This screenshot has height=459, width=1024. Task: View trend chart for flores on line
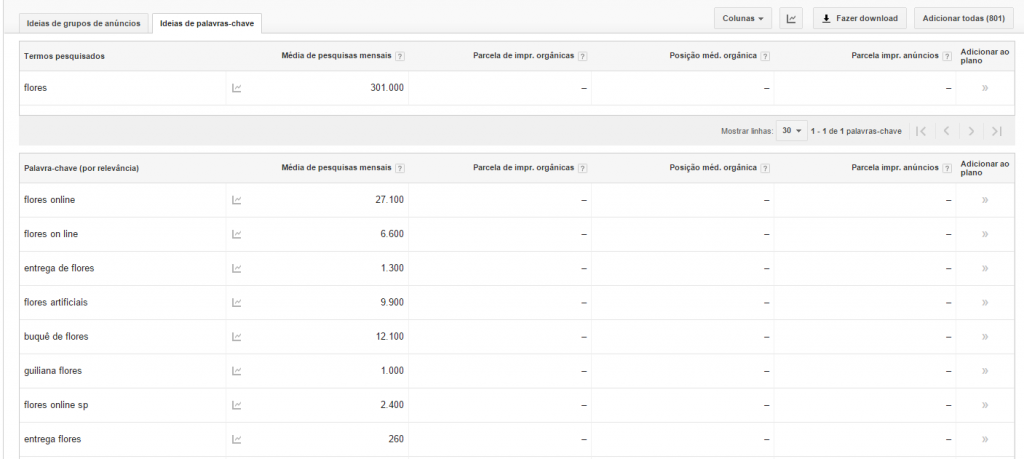pyautogui.click(x=237, y=234)
